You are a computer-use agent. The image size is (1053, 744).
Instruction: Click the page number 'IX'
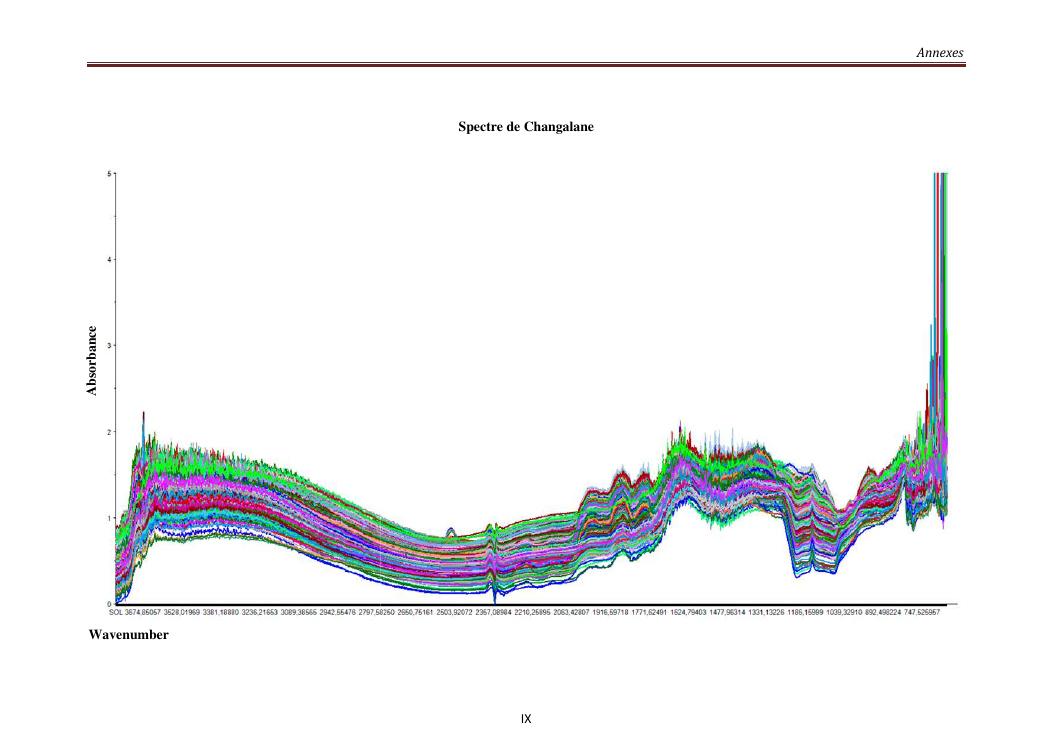[x=526, y=717]
